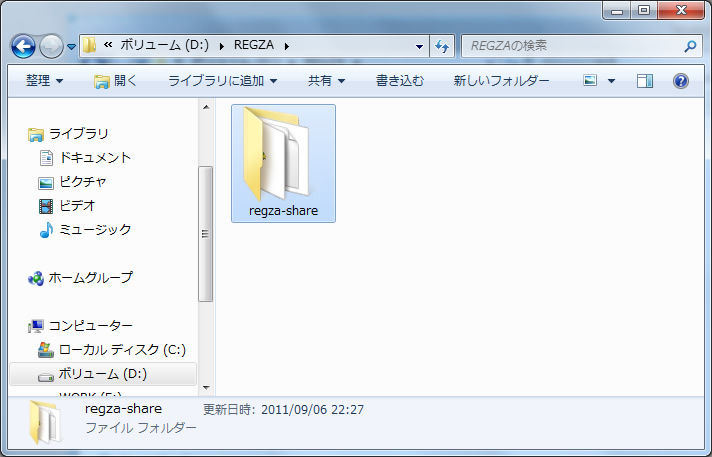This screenshot has width=712, height=457.
Task: Click 書き込む in the toolbar
Action: coord(400,81)
